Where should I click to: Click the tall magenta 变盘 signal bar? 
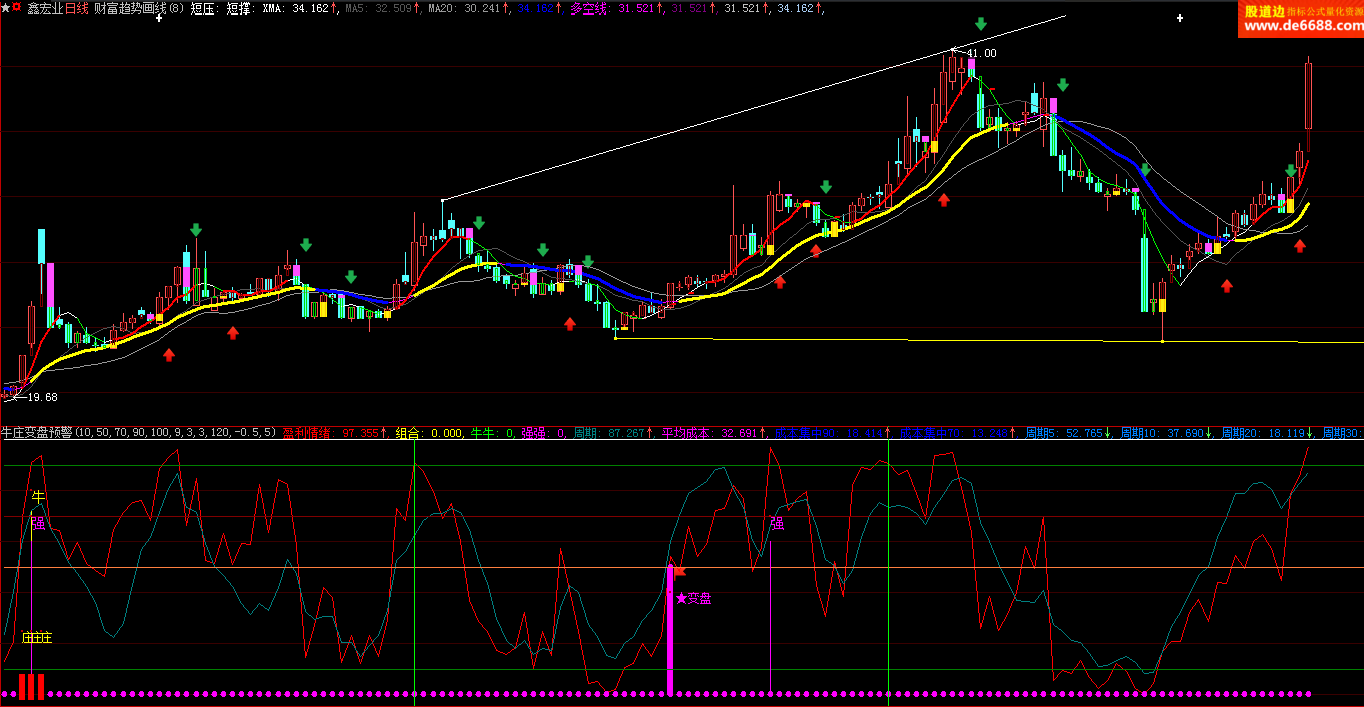coord(670,628)
